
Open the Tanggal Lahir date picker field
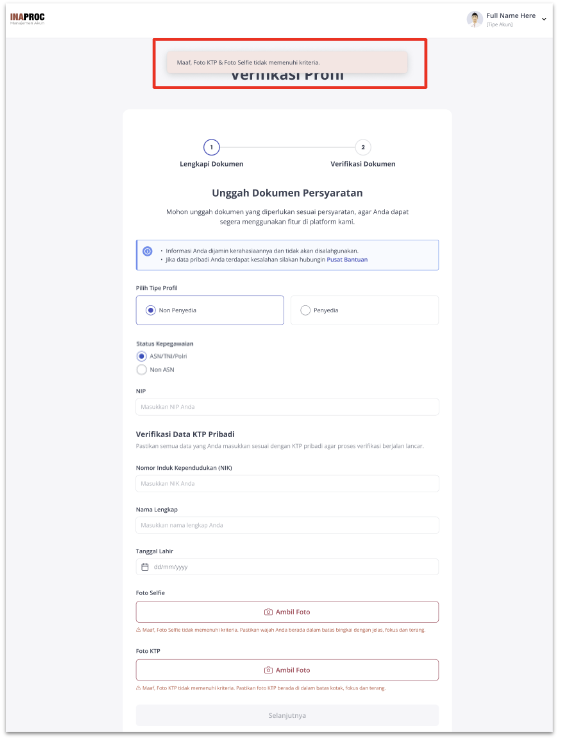click(287, 567)
